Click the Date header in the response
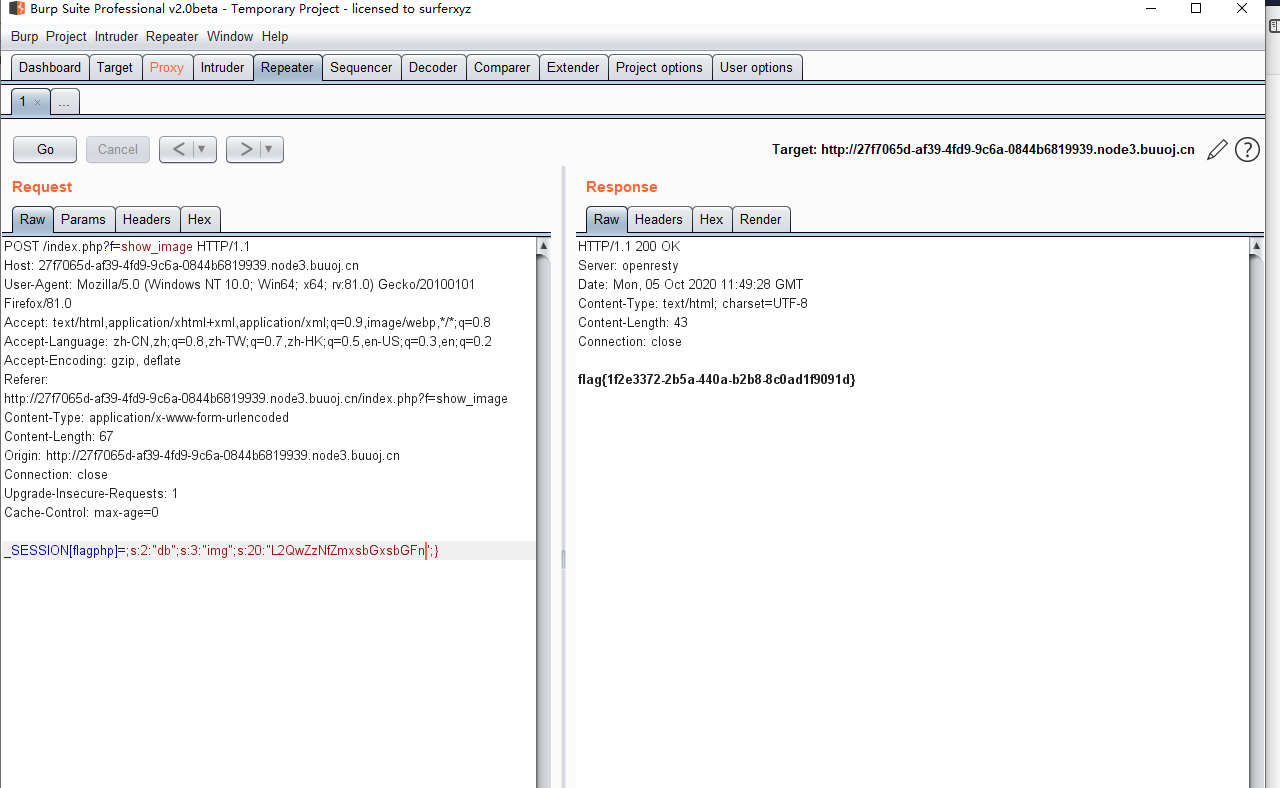1280x788 pixels. (x=690, y=284)
